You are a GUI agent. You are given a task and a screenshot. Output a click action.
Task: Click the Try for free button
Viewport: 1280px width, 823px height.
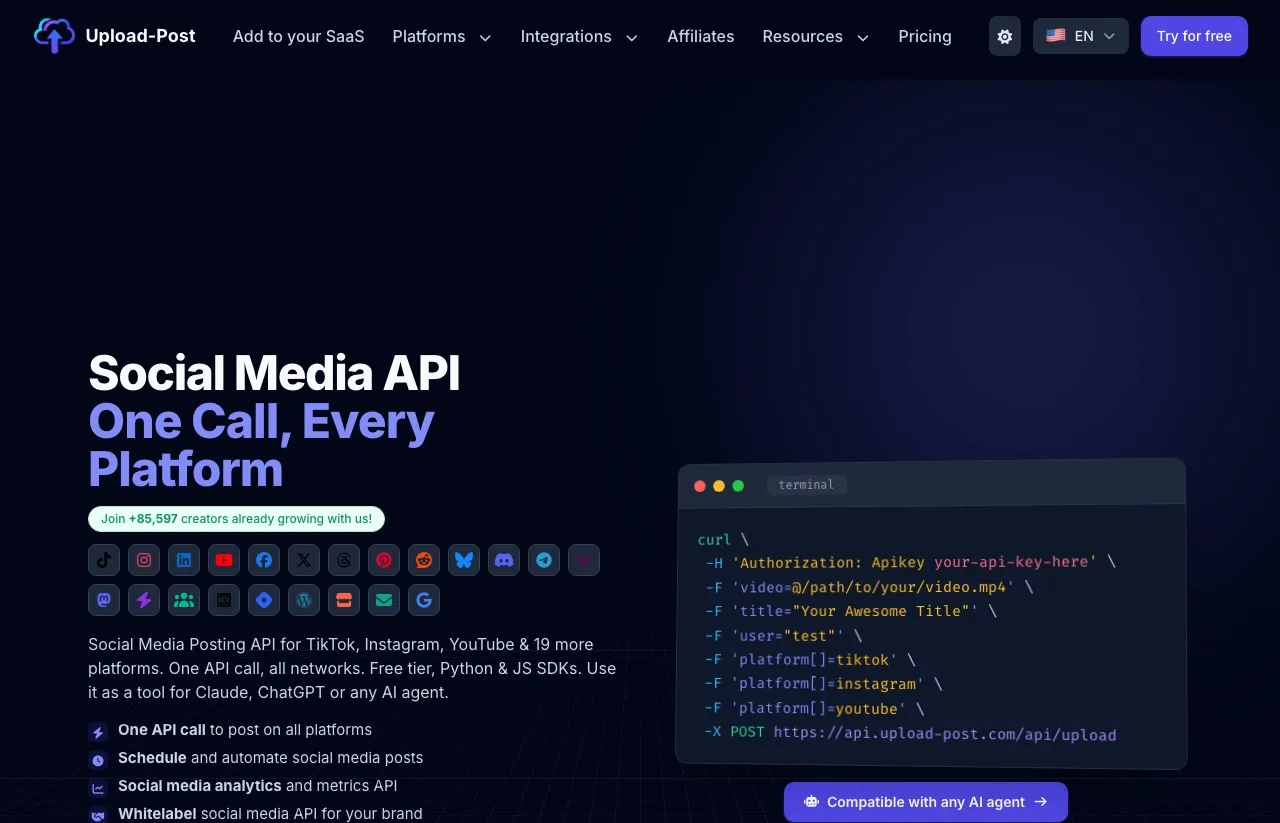point(1194,36)
